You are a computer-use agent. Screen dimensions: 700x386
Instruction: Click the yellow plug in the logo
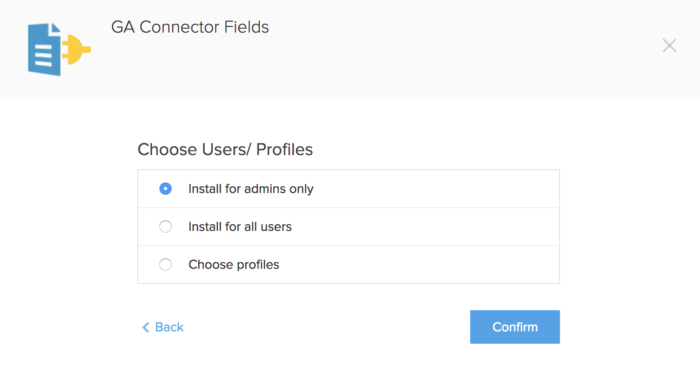point(76,49)
